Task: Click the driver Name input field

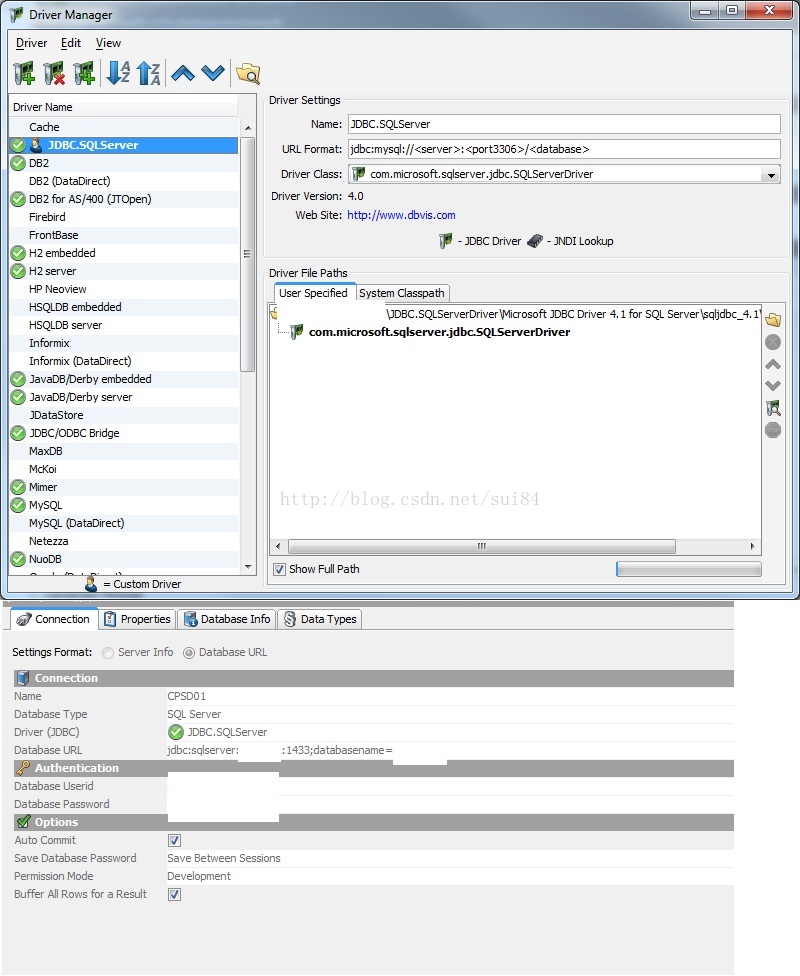Action: point(563,124)
